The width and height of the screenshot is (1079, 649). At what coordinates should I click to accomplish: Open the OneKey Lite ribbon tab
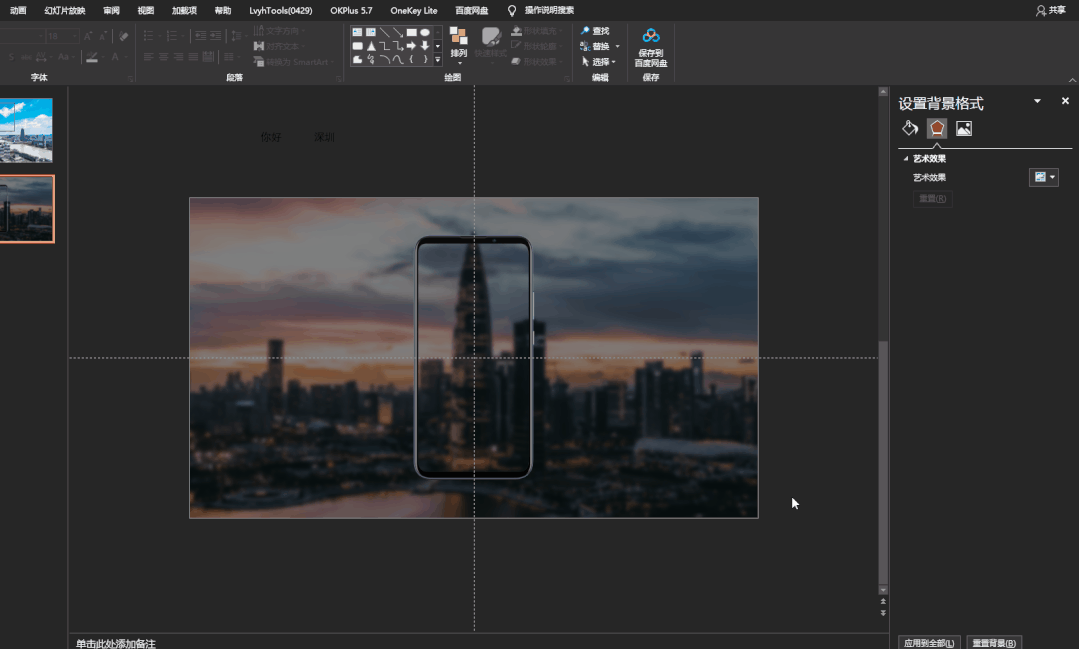tap(413, 10)
